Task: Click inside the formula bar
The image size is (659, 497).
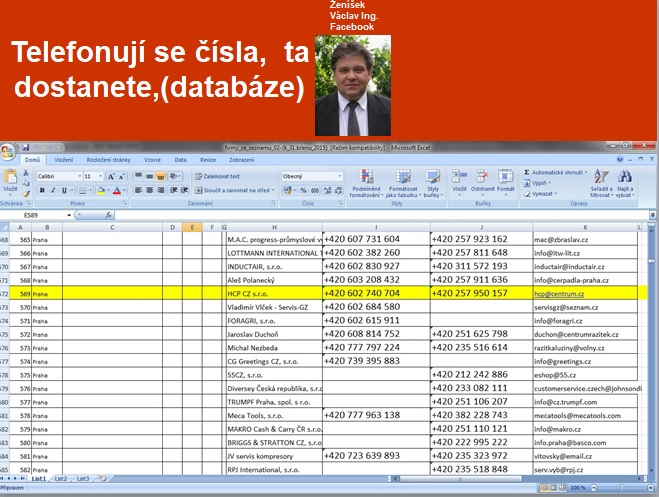Action: point(382,216)
